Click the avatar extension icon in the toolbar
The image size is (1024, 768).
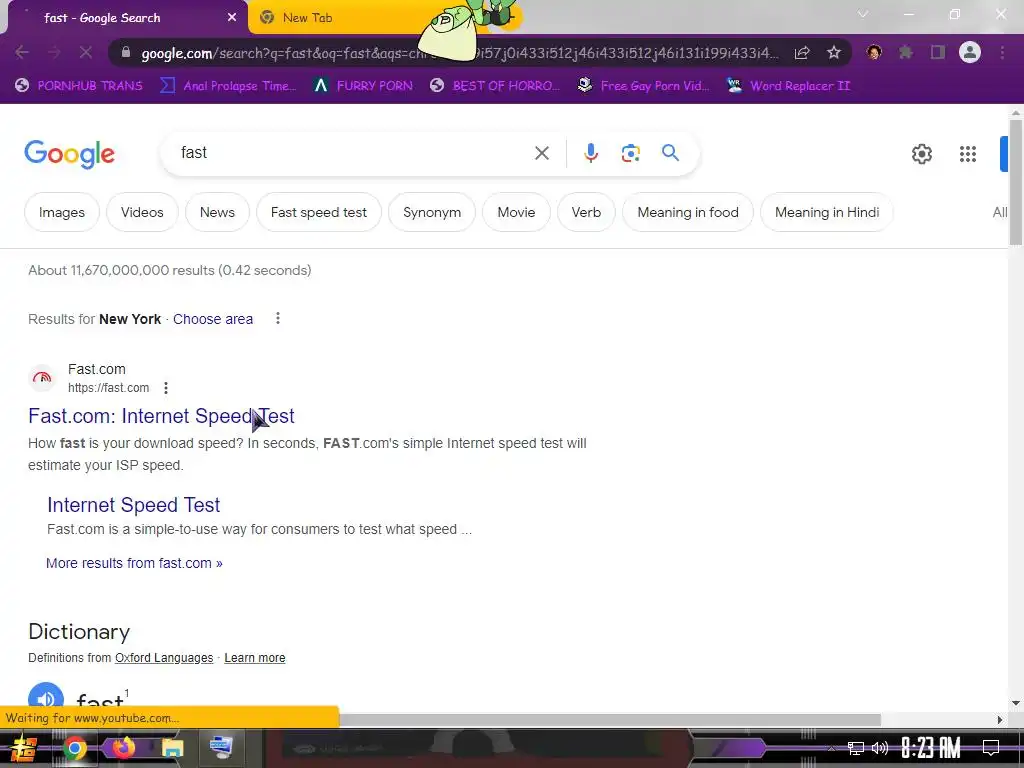pos(874,52)
